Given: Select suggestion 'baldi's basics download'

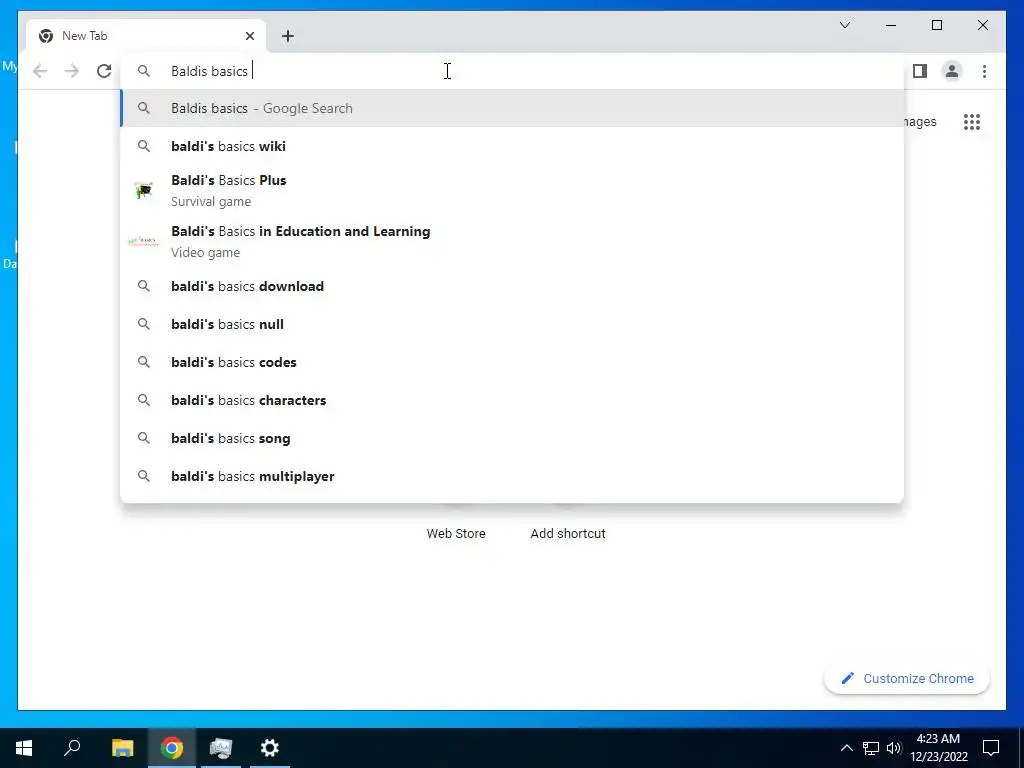Looking at the screenshot, I should 513,286.
